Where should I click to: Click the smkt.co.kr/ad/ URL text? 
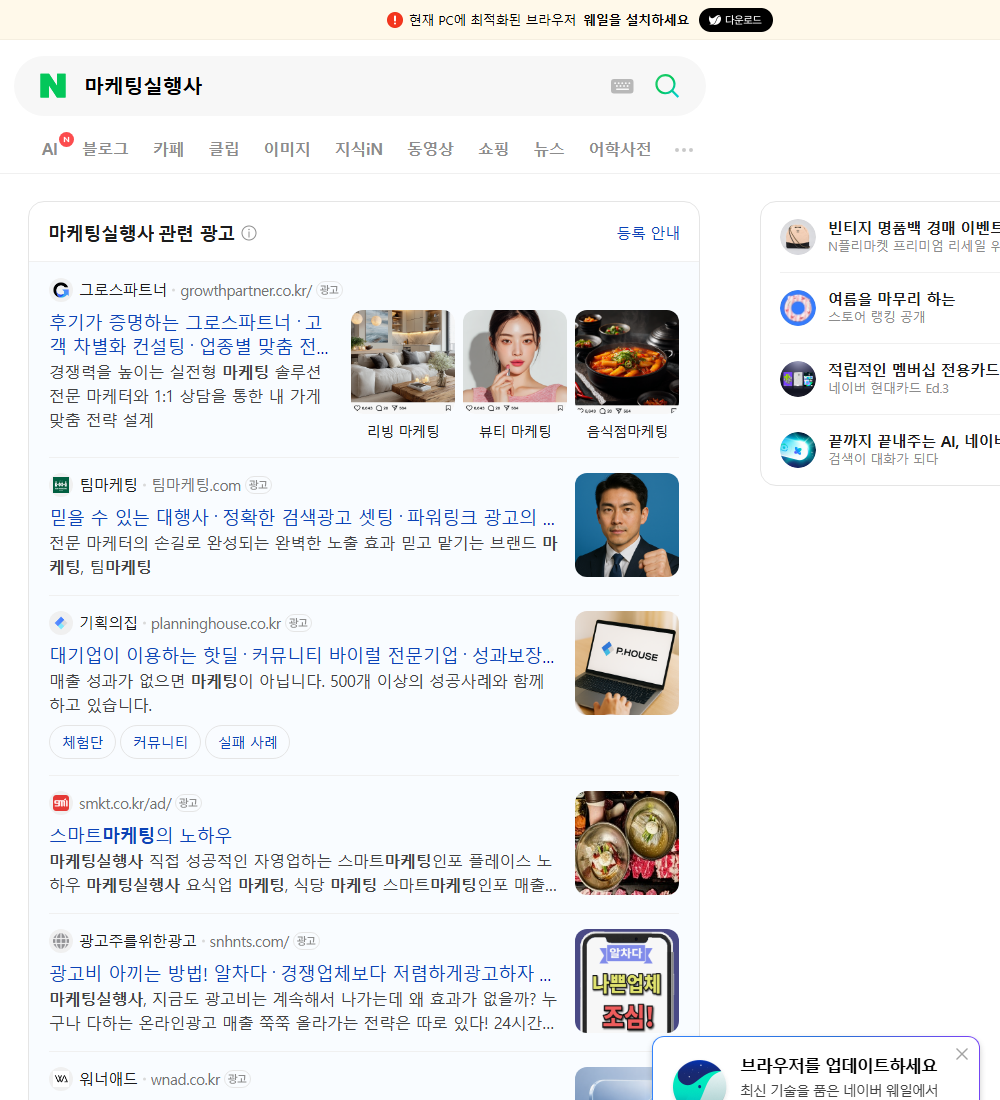pyautogui.click(x=125, y=803)
